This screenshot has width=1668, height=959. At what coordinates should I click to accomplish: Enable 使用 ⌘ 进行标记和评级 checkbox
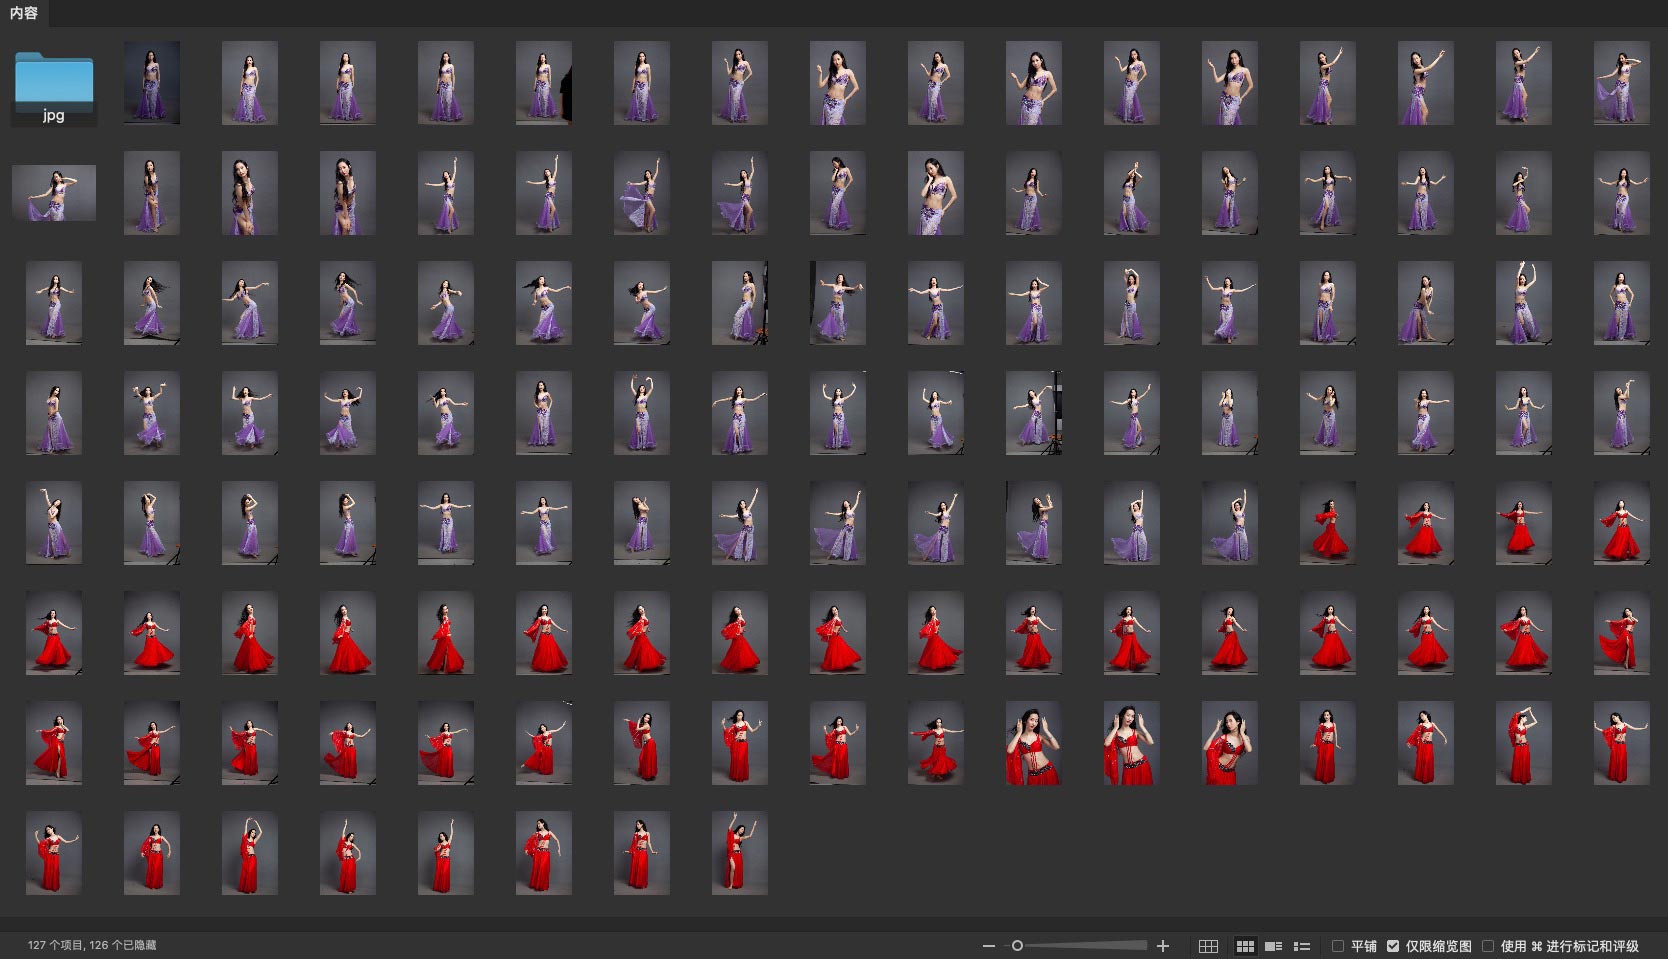pos(1488,946)
